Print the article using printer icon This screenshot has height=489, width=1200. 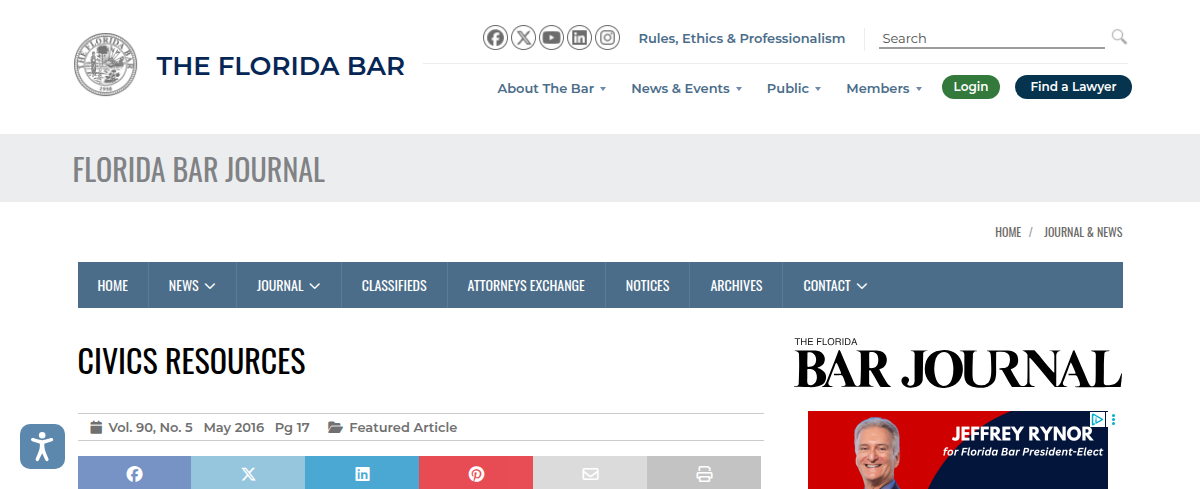tap(704, 474)
